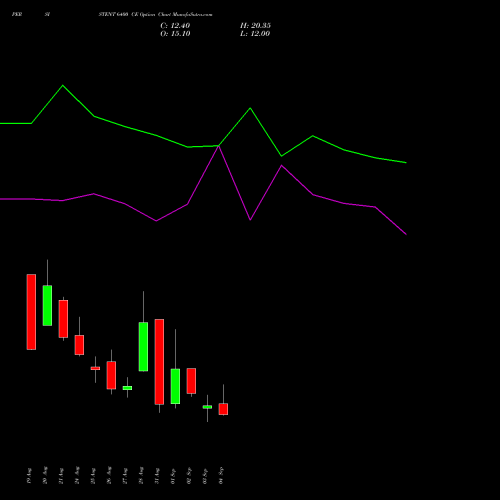
Task: Click the green candlestick for 01 Sep
Action: (x=175, y=386)
